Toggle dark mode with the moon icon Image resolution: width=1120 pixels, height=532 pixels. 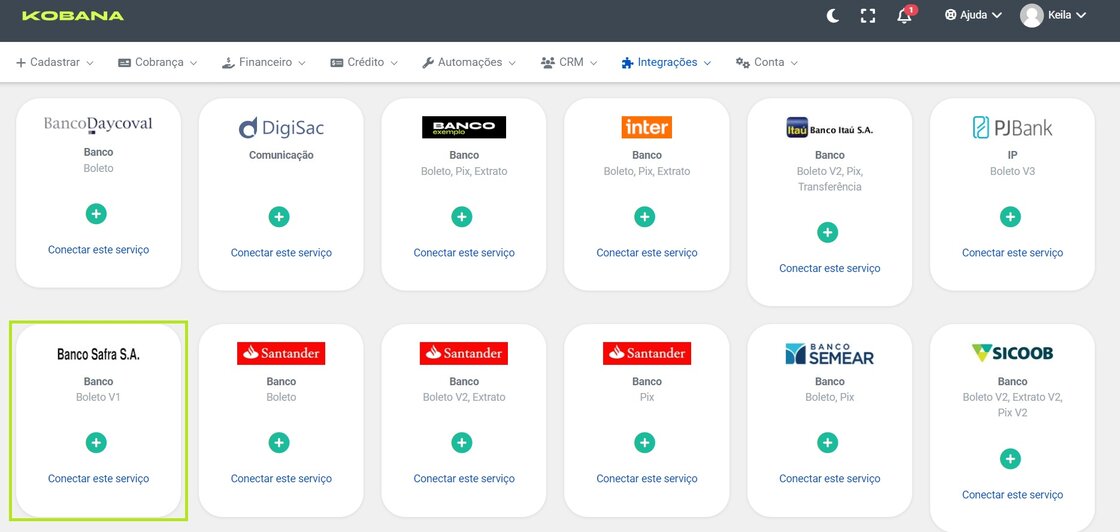(833, 16)
